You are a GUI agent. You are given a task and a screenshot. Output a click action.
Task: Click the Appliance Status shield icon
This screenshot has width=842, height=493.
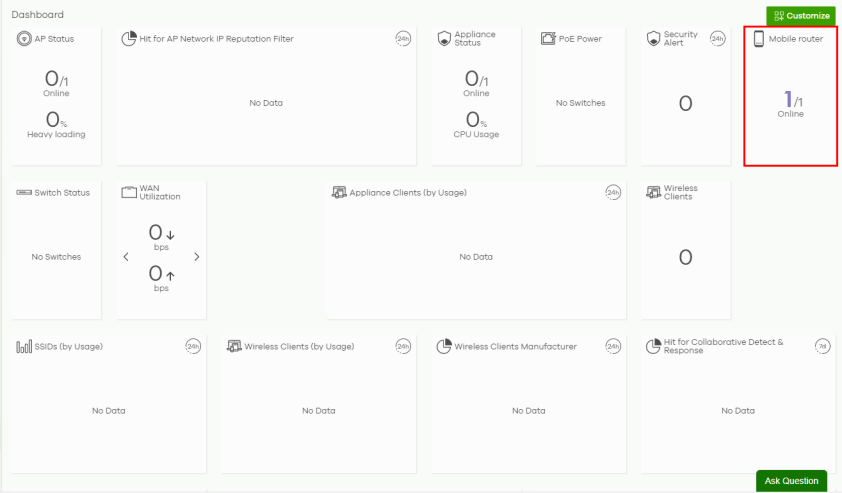click(445, 39)
